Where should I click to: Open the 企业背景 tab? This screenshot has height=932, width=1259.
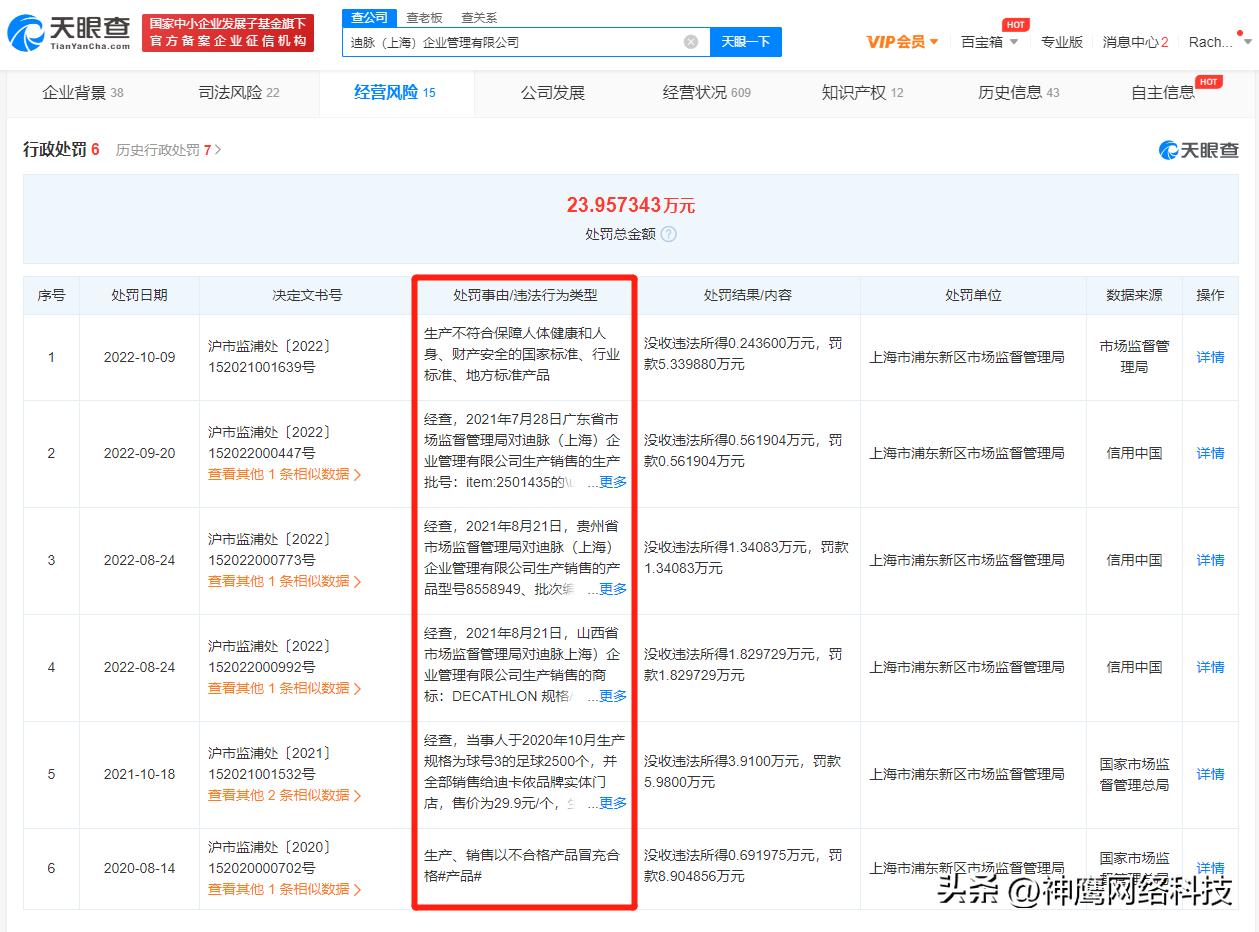coord(76,91)
